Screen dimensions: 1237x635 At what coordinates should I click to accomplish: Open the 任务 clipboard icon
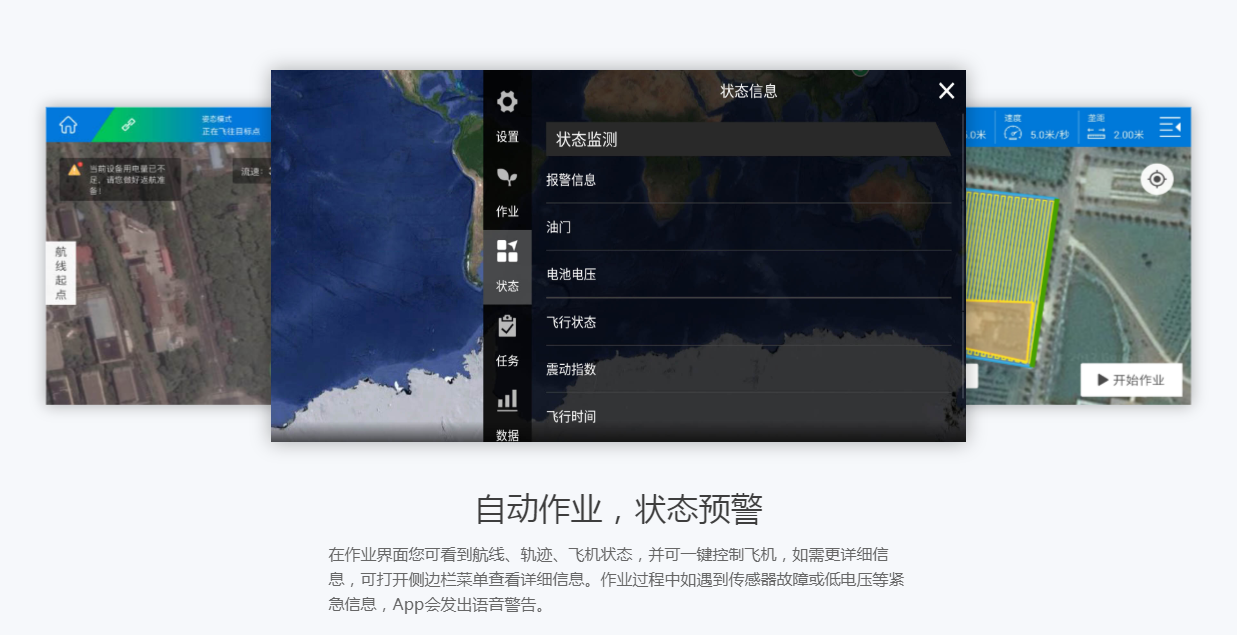pyautogui.click(x=507, y=327)
